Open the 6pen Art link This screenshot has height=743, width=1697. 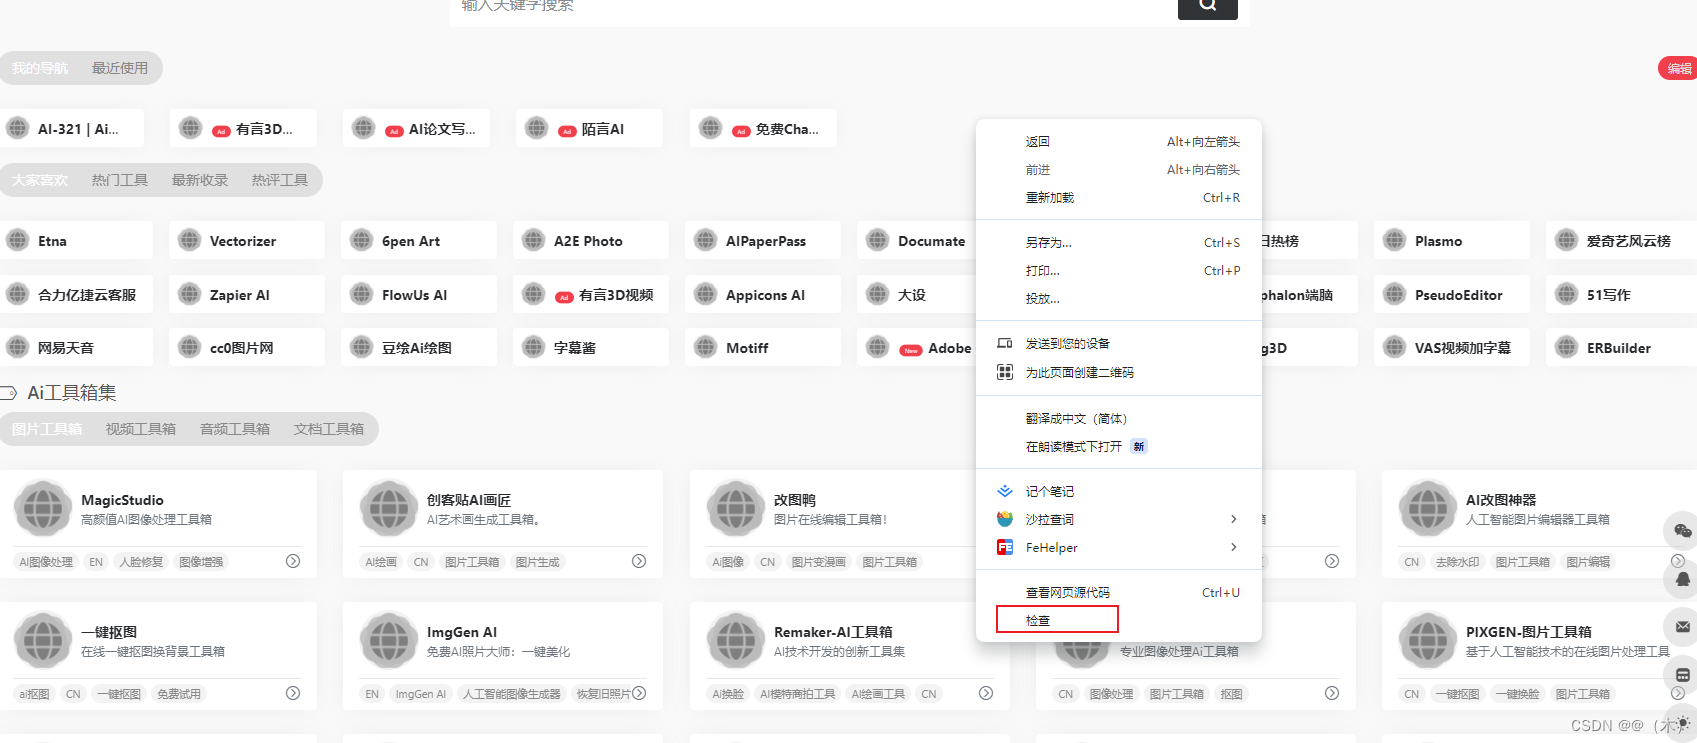point(419,240)
